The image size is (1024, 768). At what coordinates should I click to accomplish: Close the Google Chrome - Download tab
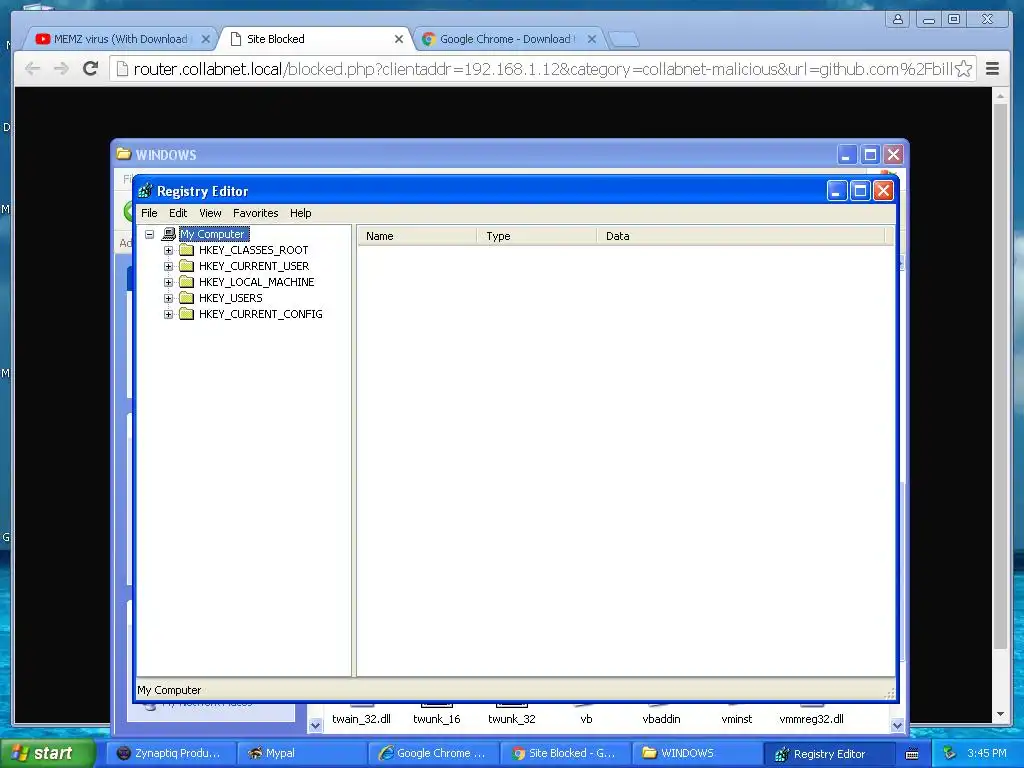[592, 39]
